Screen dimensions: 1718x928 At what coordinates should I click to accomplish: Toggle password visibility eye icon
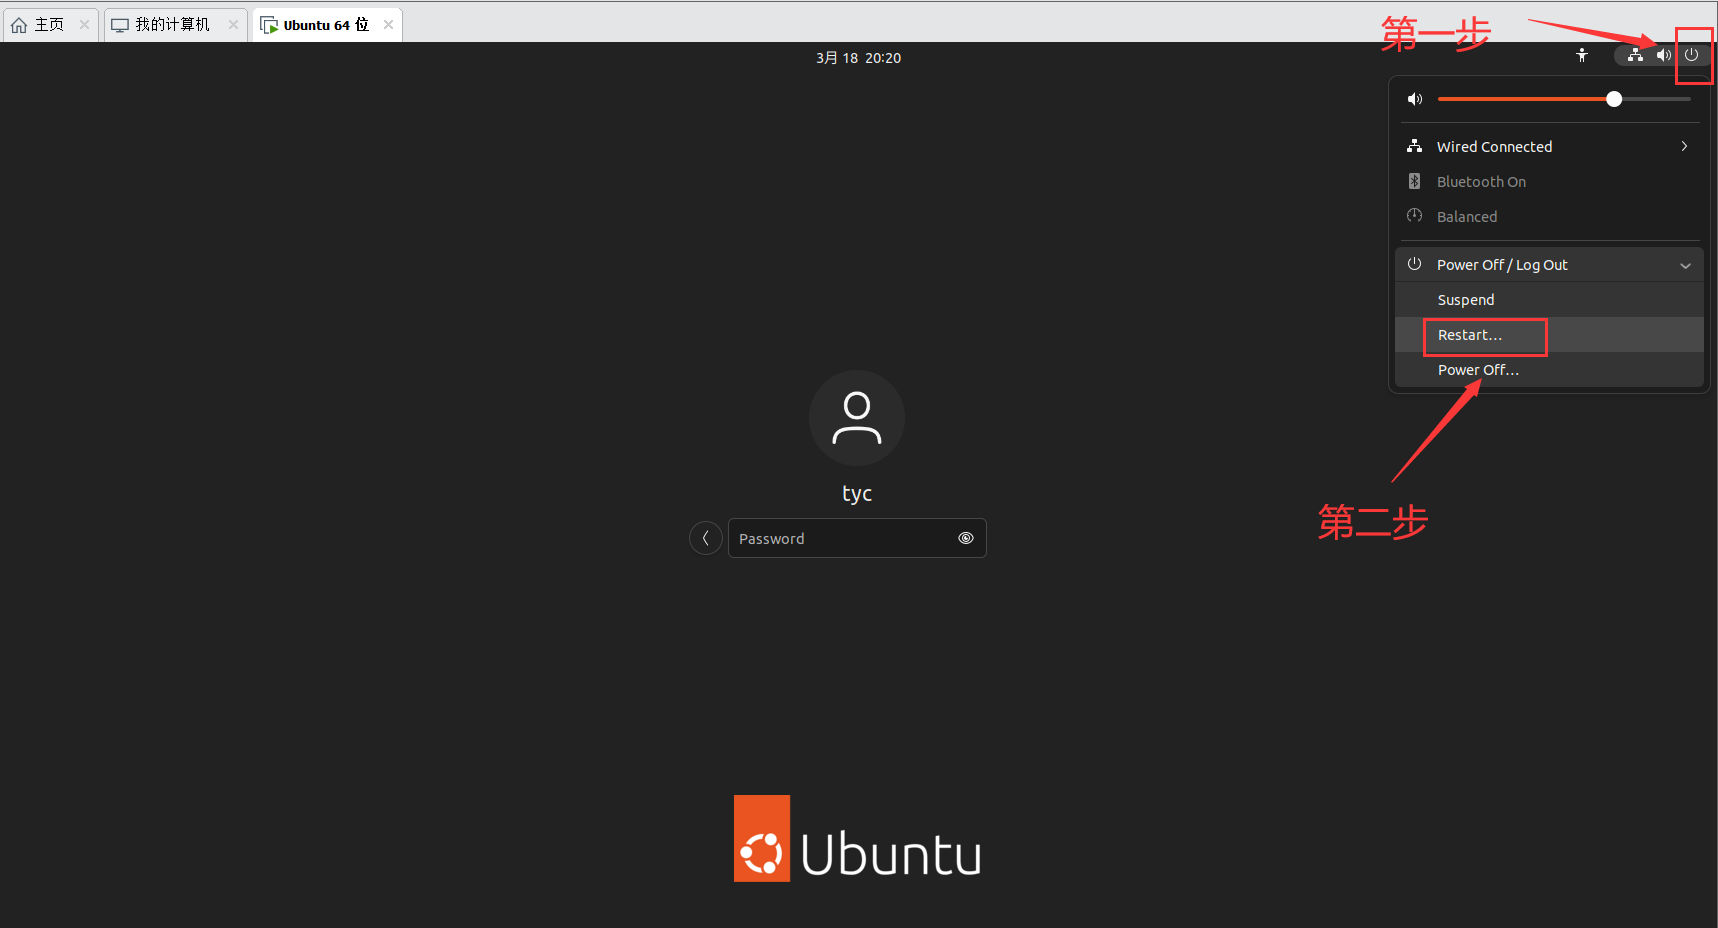point(966,538)
